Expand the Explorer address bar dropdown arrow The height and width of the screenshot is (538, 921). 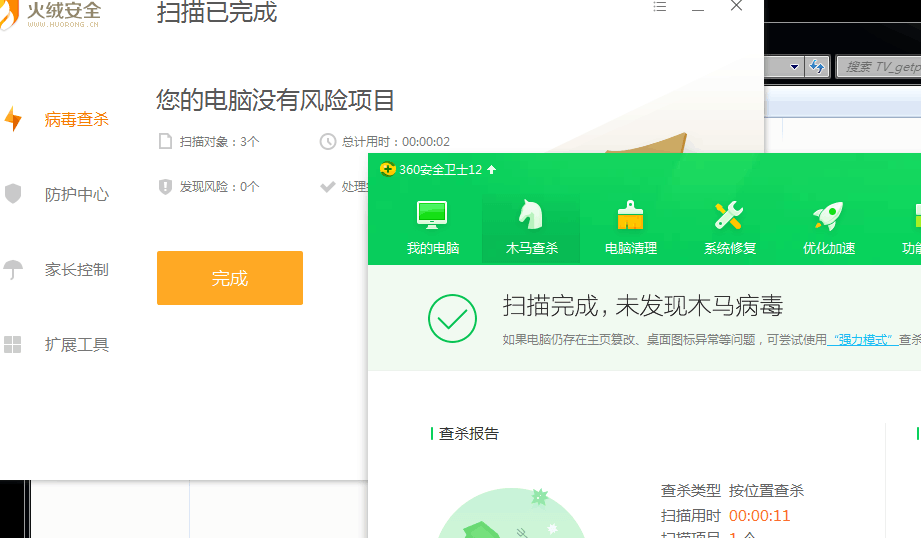pyautogui.click(x=795, y=67)
